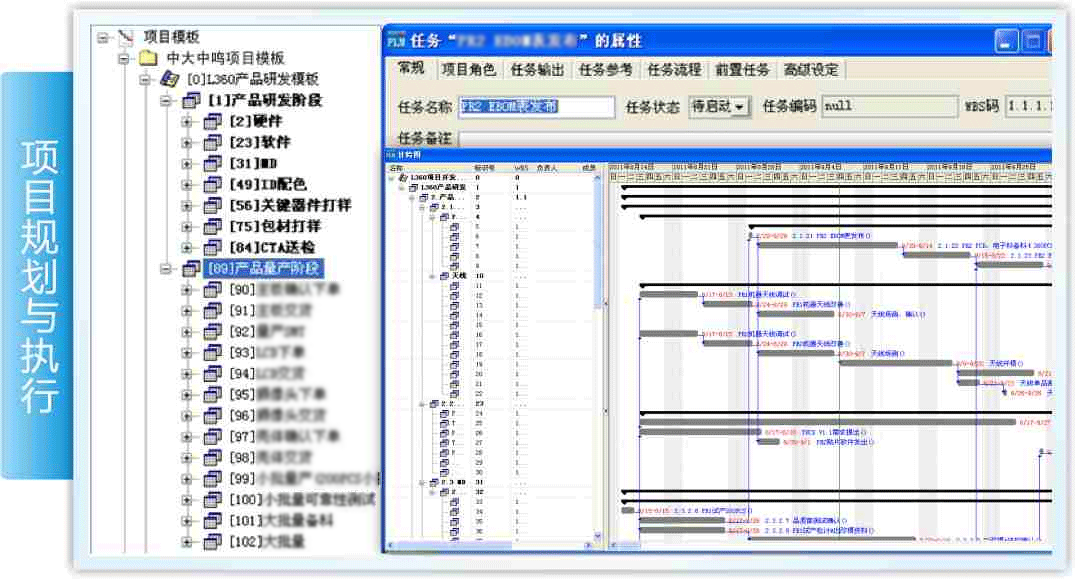Switch to the 项目角色 tab
Image resolution: width=1075 pixels, height=579 pixels.
pyautogui.click(x=468, y=69)
